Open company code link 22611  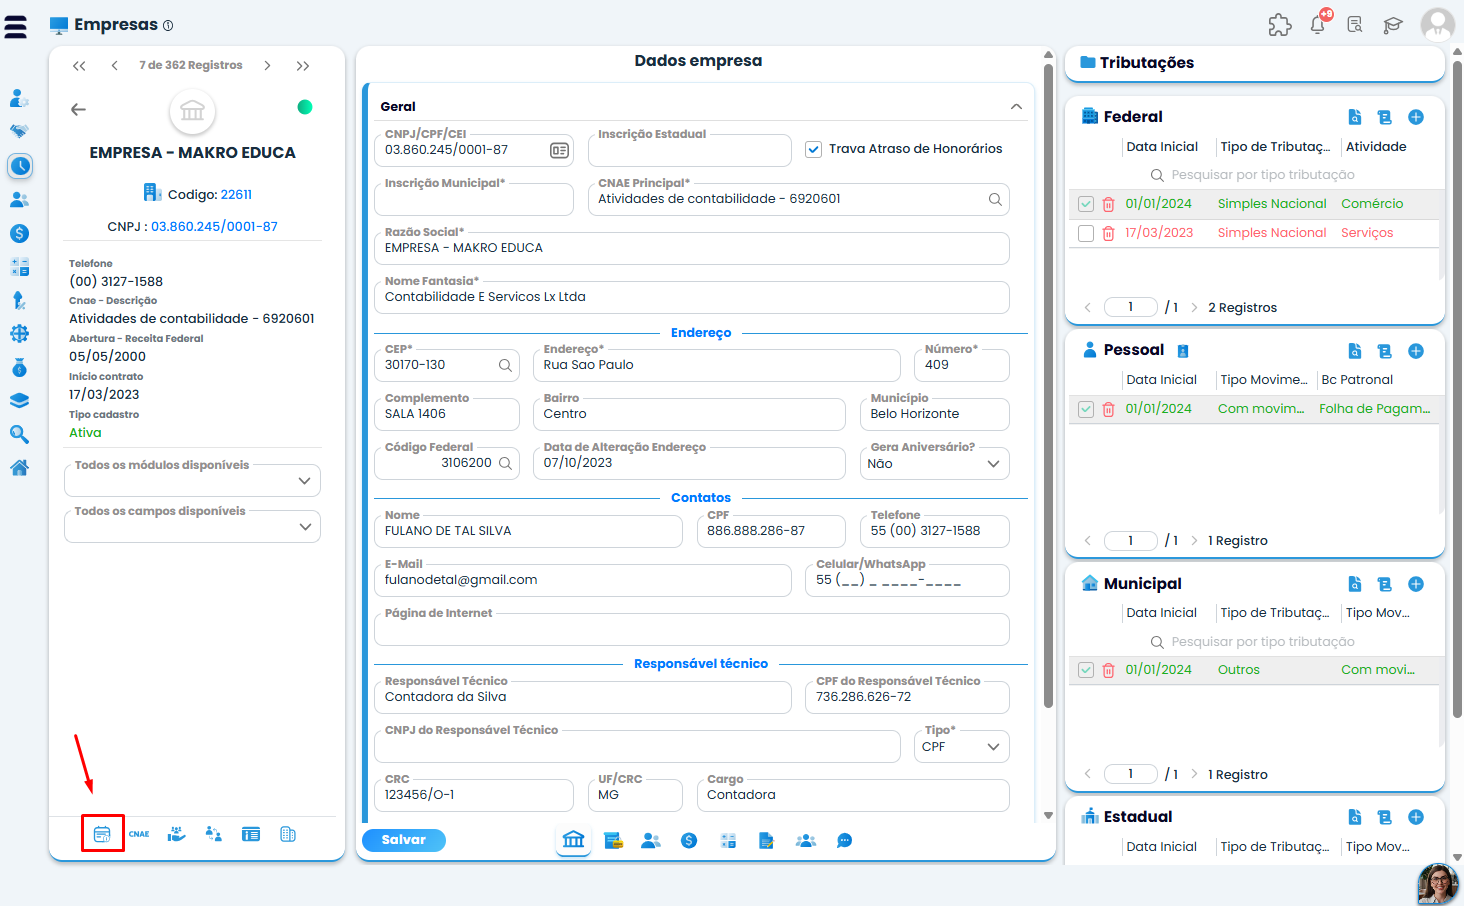pyautogui.click(x=237, y=195)
